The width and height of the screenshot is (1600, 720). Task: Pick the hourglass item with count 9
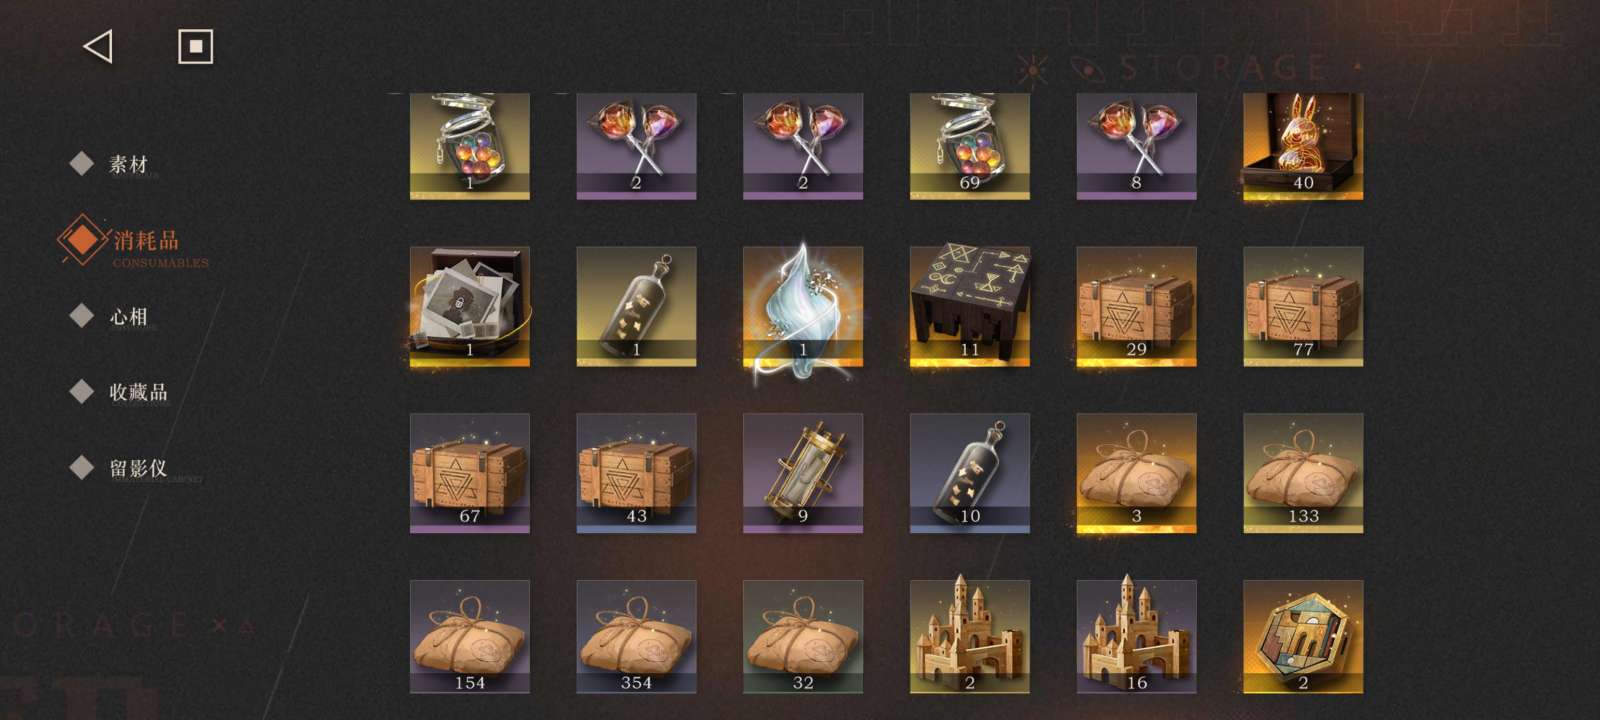tap(803, 473)
